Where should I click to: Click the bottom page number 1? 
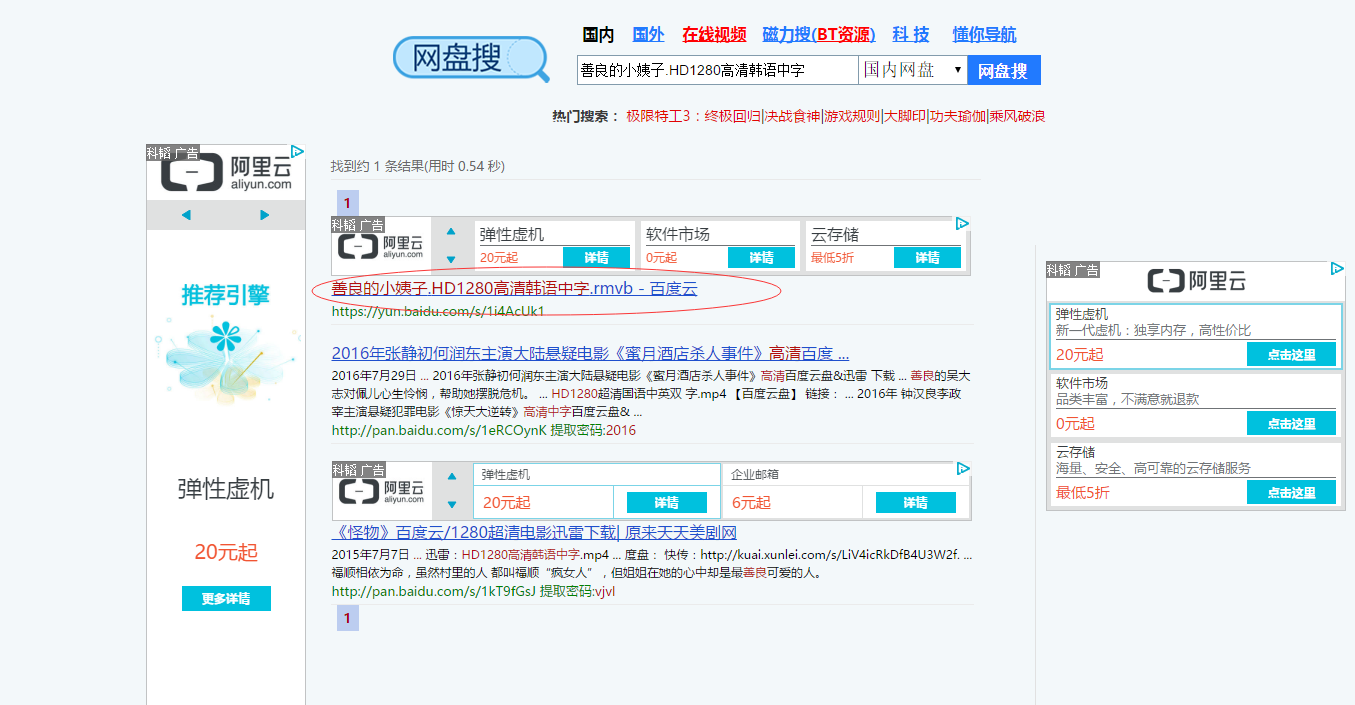[x=347, y=618]
